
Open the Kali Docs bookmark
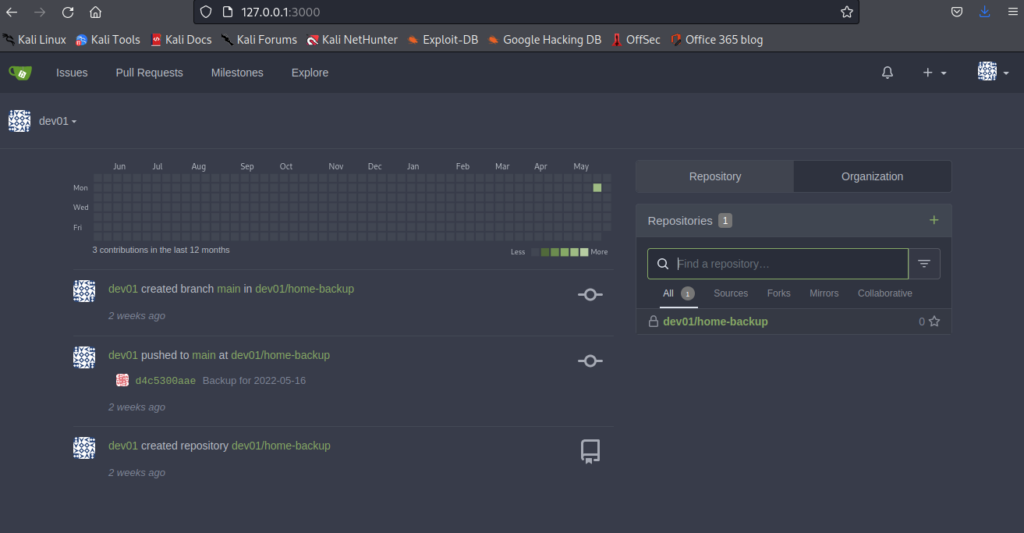click(x=182, y=40)
